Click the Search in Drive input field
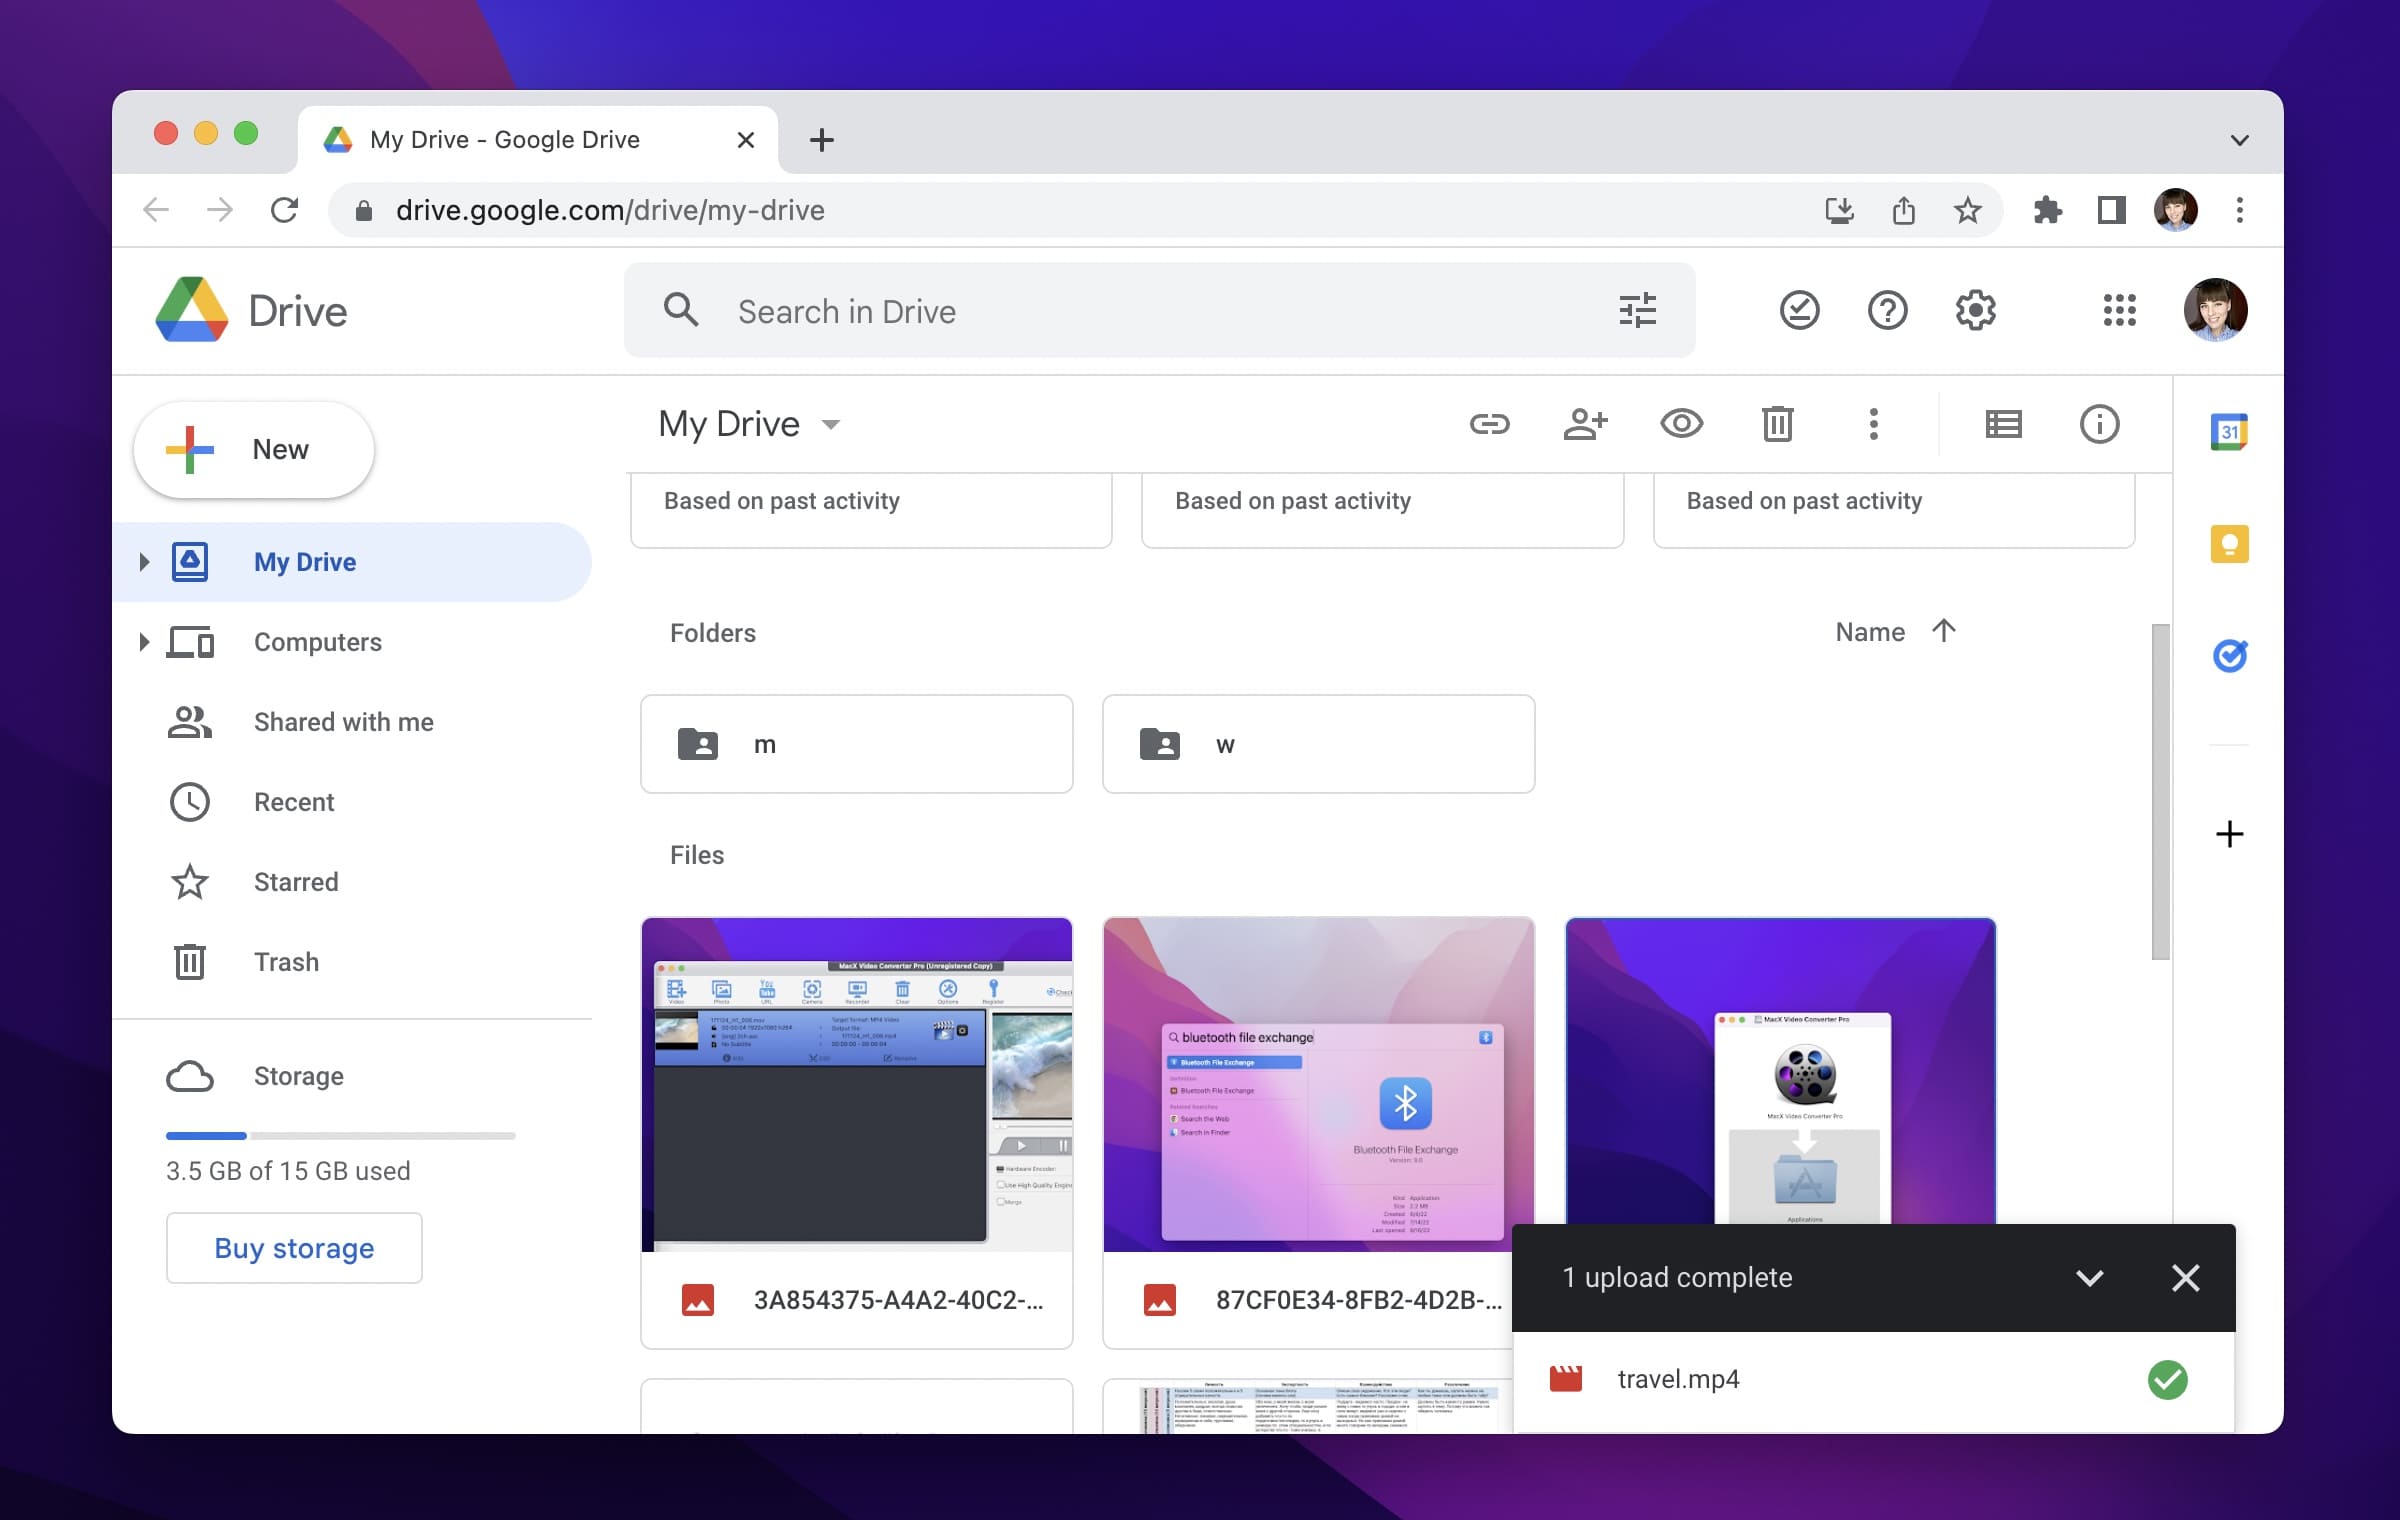 (1155, 311)
